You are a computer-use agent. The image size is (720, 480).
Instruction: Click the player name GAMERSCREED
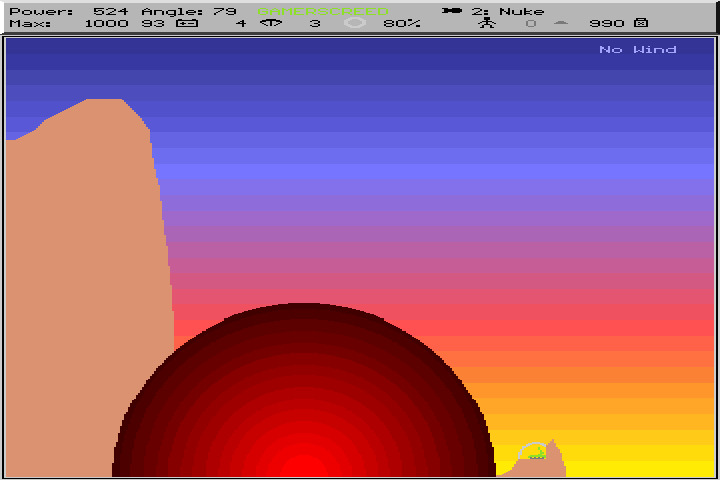tap(323, 11)
